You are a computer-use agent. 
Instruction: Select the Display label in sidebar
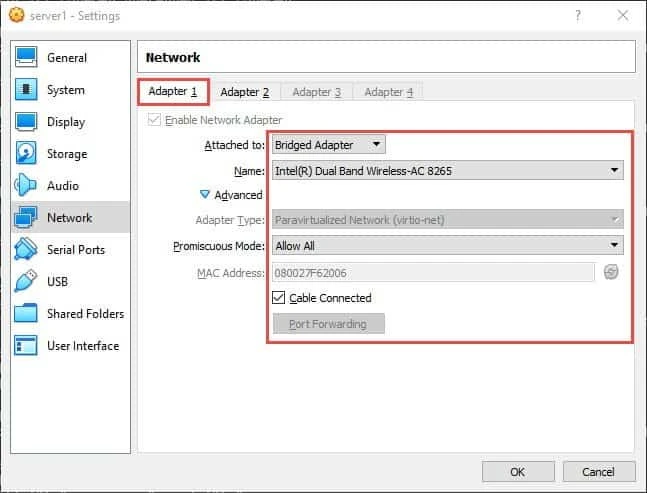click(66, 122)
